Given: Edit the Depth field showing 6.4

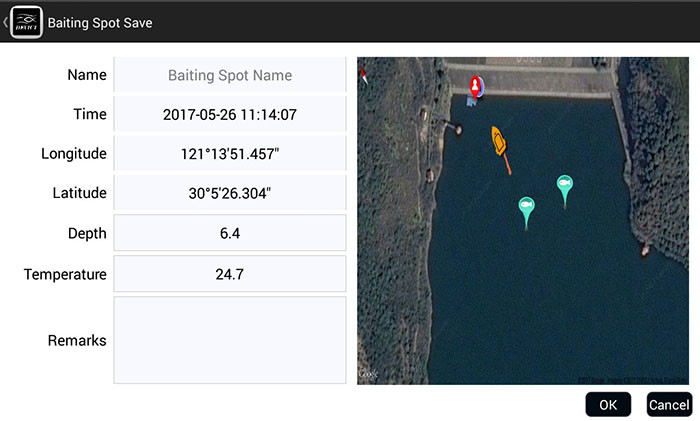Looking at the screenshot, I should click(x=230, y=233).
